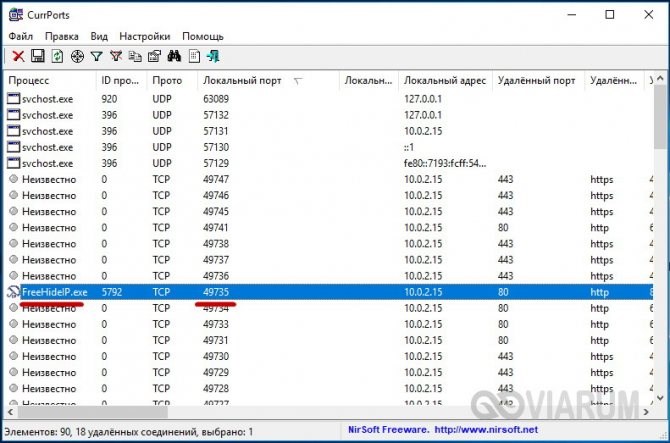Click the horizontal scrollbar right arrow

coord(646,412)
